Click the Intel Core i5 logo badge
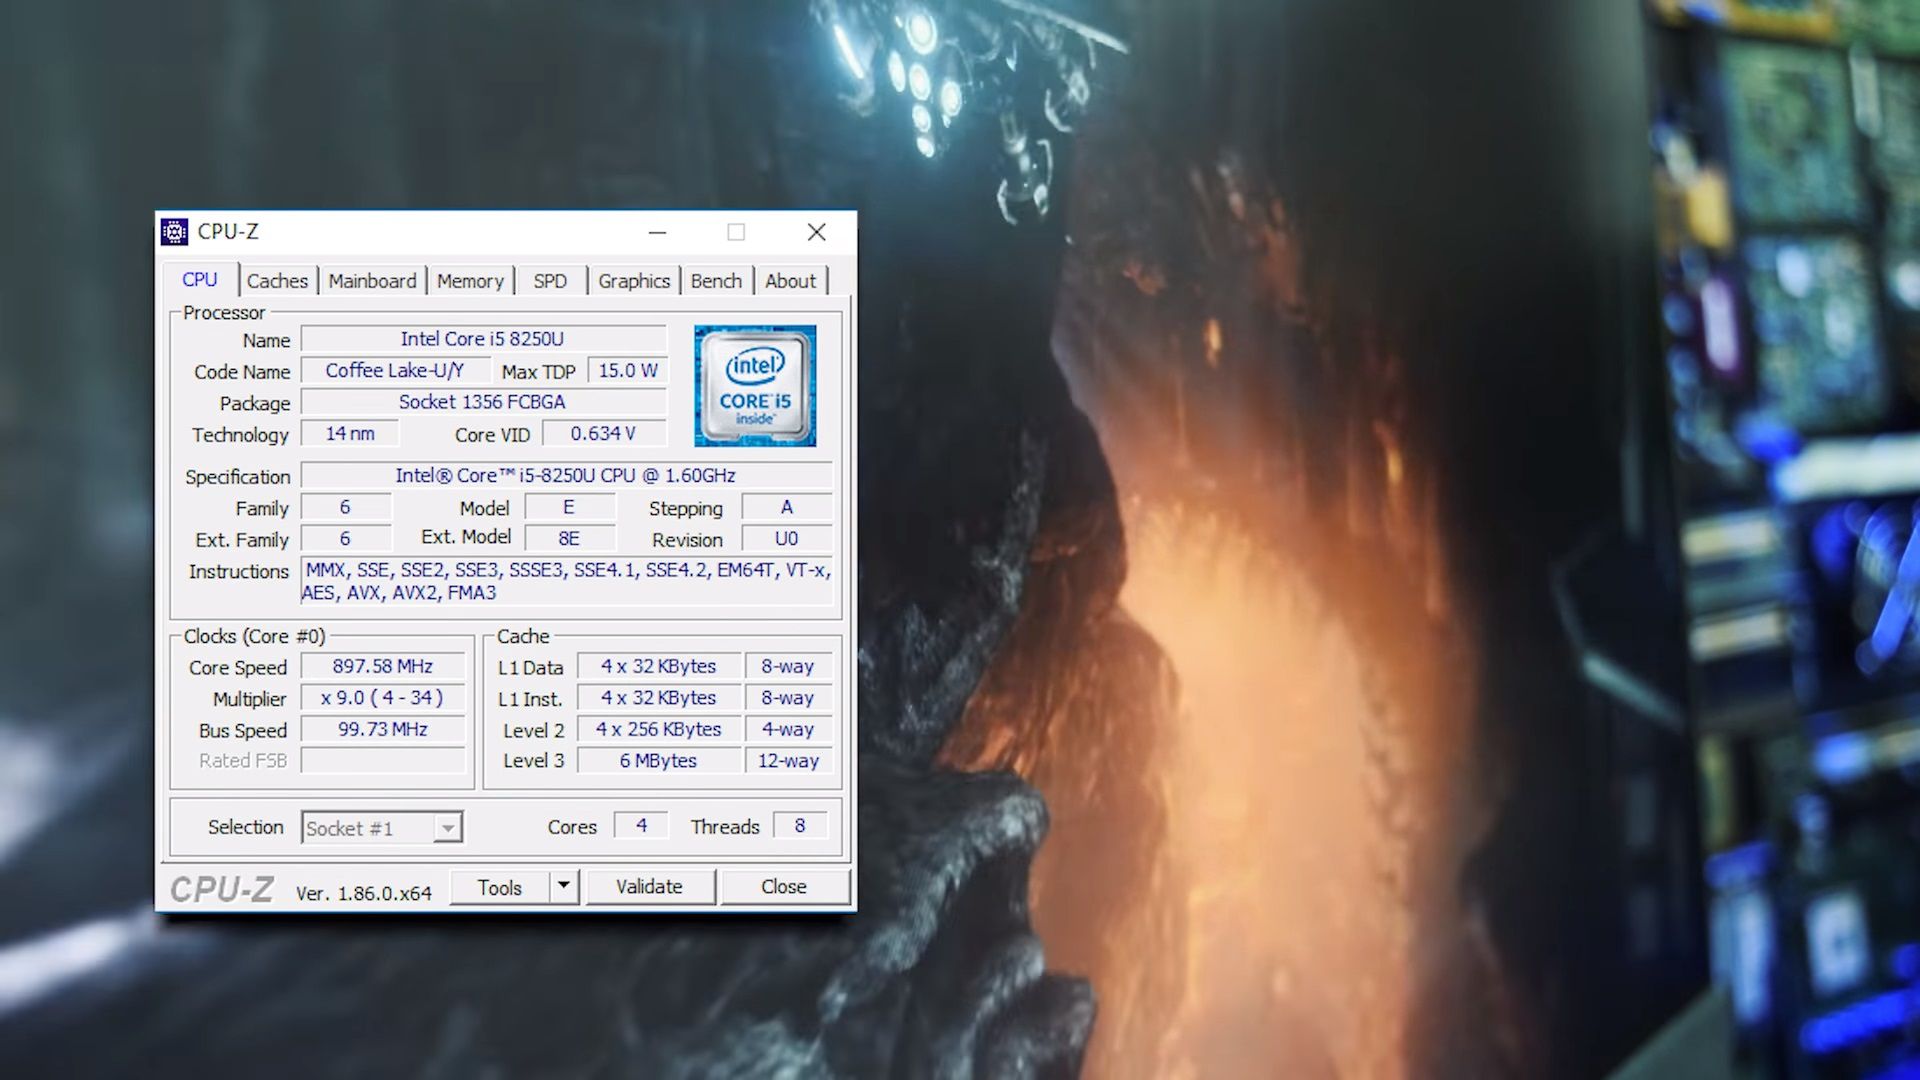Viewport: 1920px width, 1080px height. 755,386
